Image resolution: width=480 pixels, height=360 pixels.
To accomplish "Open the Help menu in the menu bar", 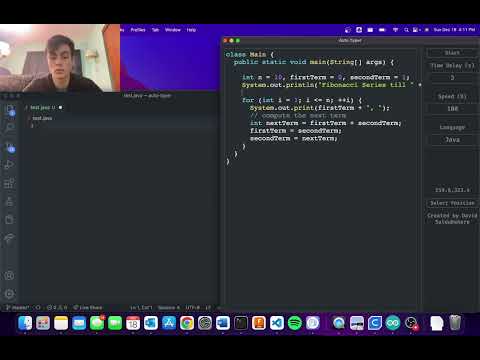I will (191, 30).
